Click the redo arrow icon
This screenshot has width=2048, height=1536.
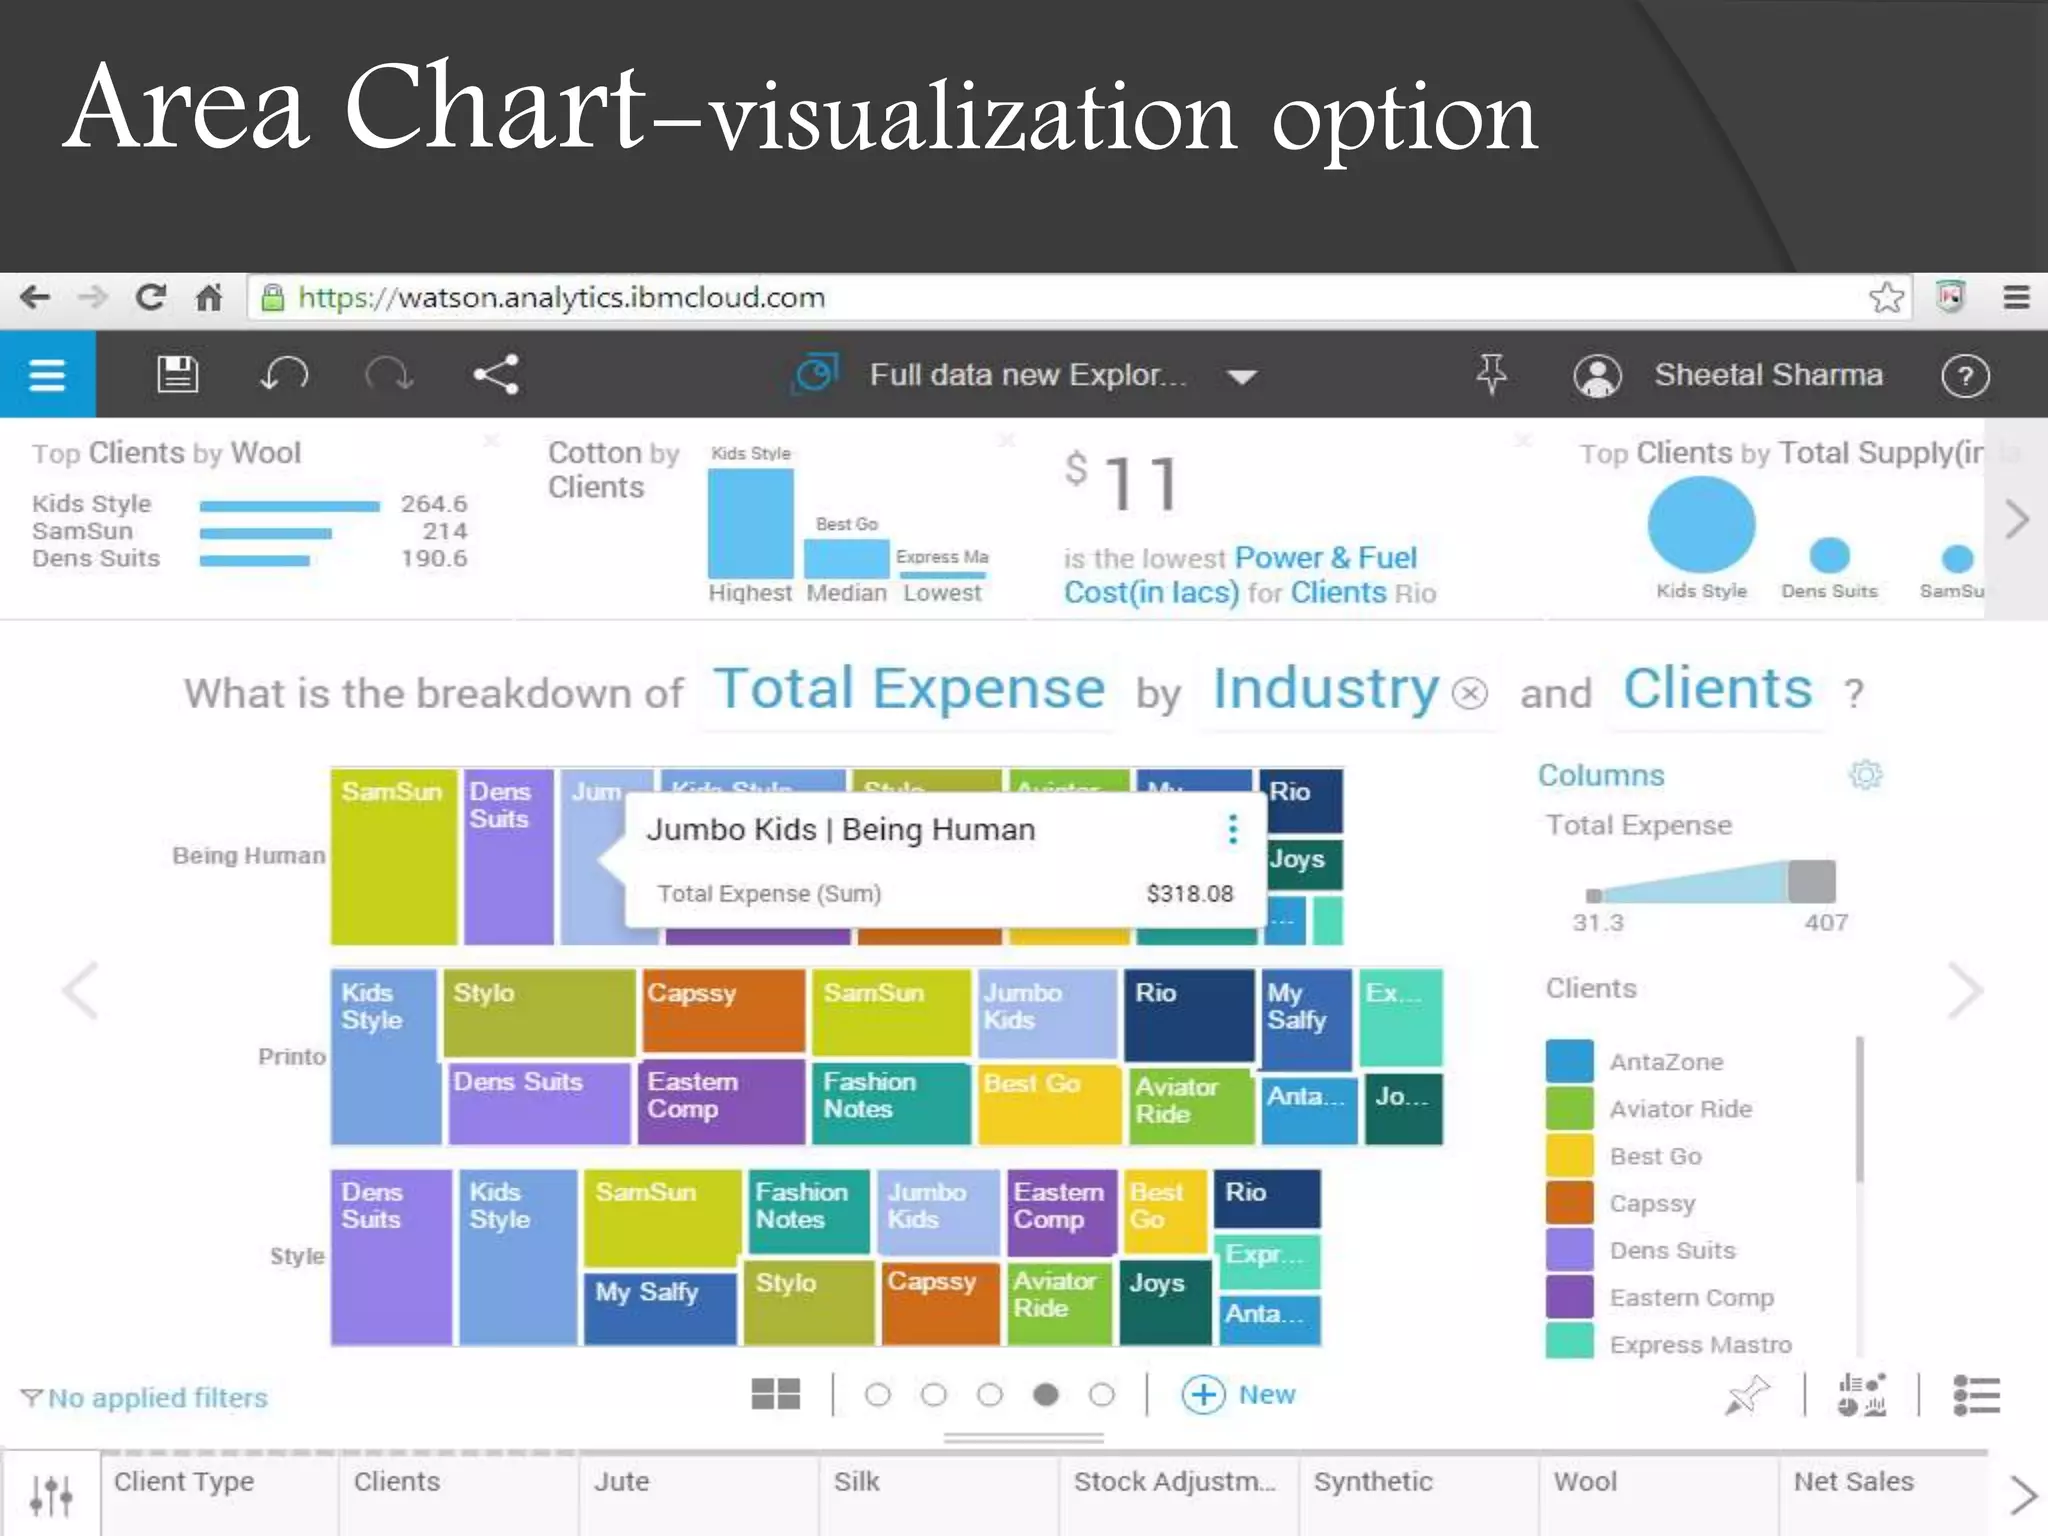pos(389,375)
